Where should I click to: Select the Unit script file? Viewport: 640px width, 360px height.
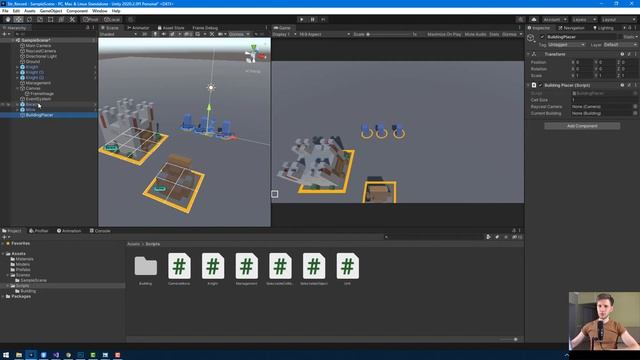(347, 269)
